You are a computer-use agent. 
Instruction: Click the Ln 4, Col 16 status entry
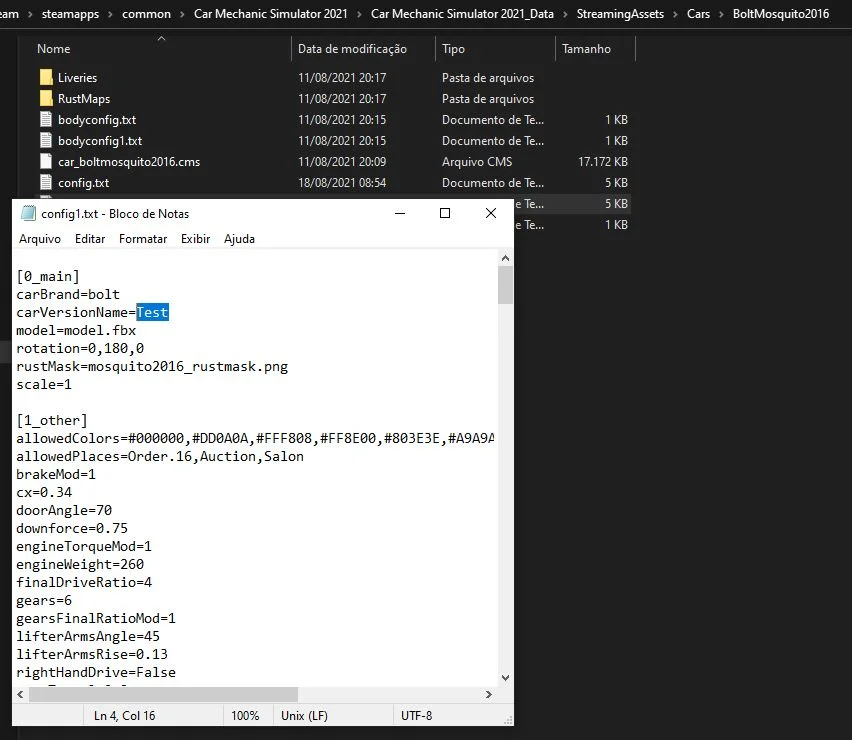click(x=124, y=716)
